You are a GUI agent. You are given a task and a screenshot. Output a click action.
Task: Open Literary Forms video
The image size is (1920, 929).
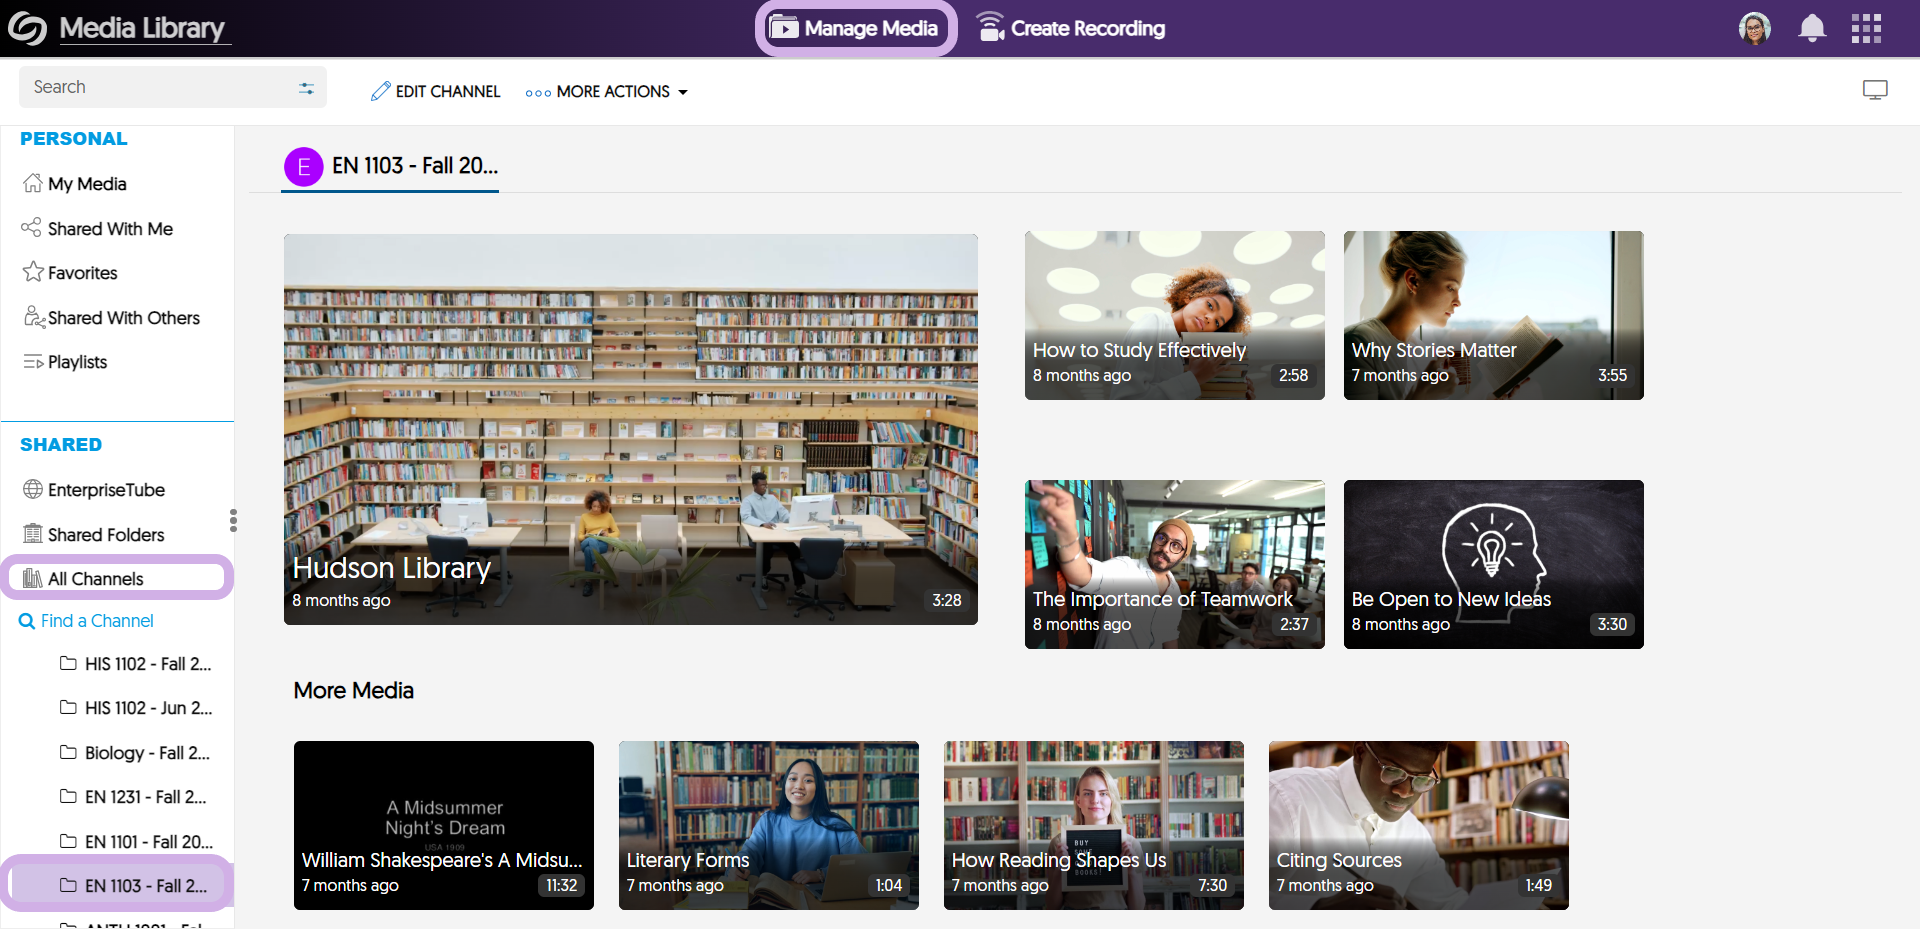[x=769, y=825]
